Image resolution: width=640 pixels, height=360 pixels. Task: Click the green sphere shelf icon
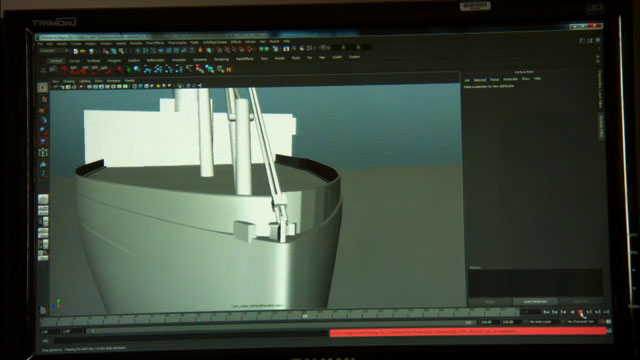pyautogui.click(x=129, y=70)
